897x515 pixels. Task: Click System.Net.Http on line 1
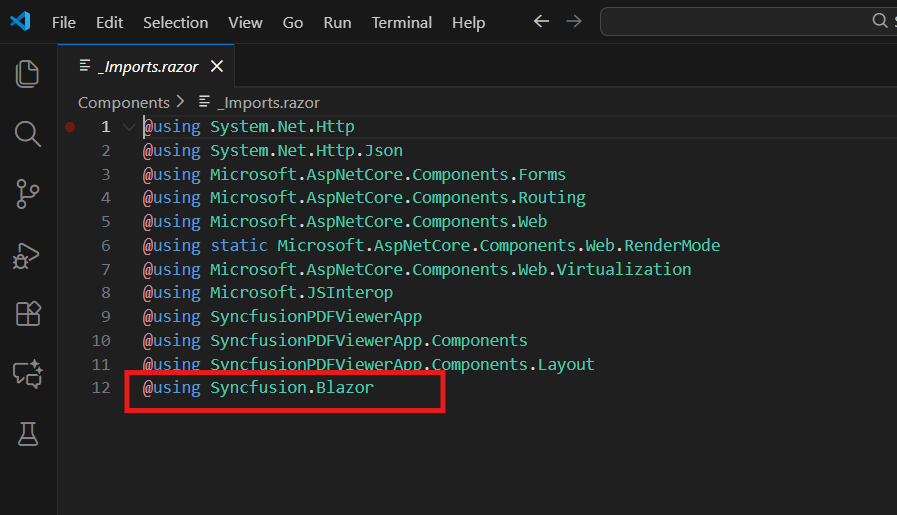pos(282,126)
